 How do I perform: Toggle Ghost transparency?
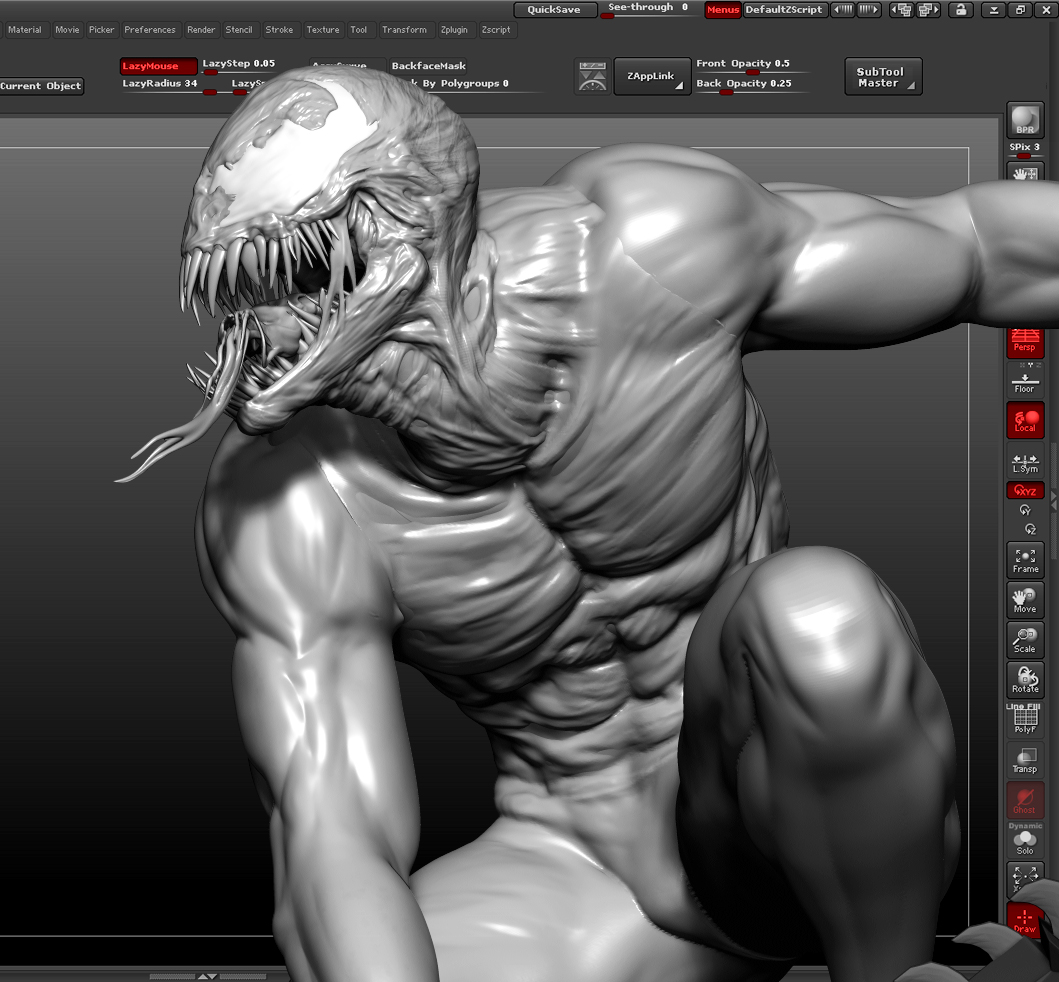(1025, 800)
